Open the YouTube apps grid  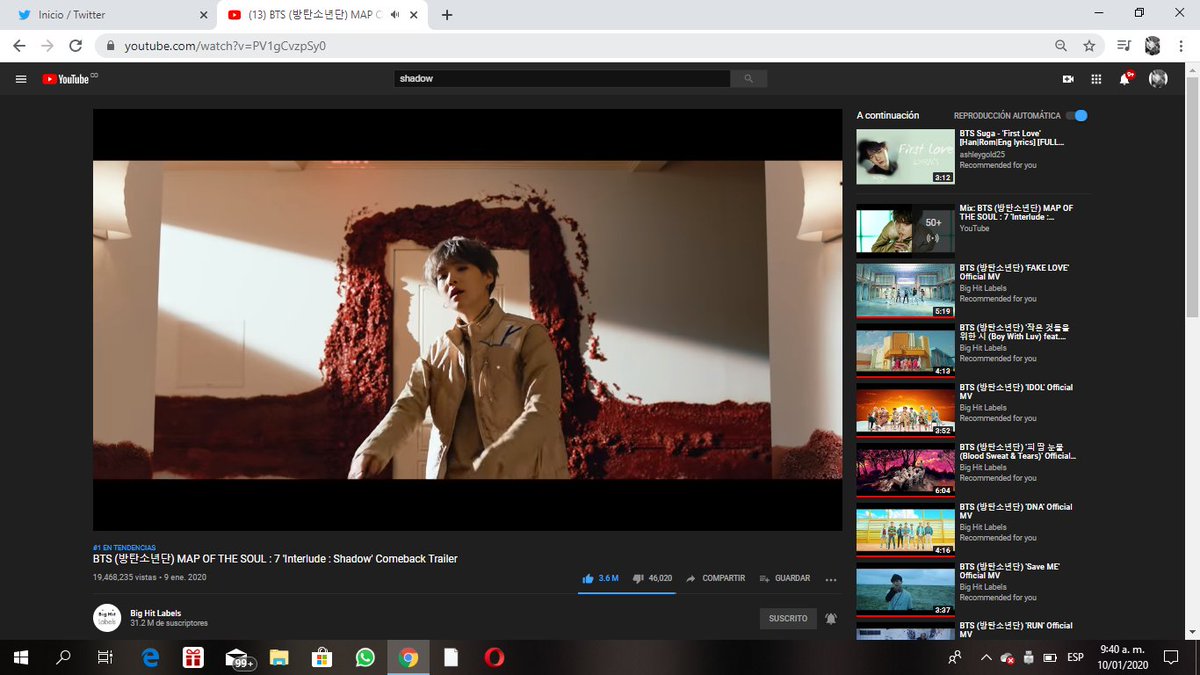pos(1096,79)
